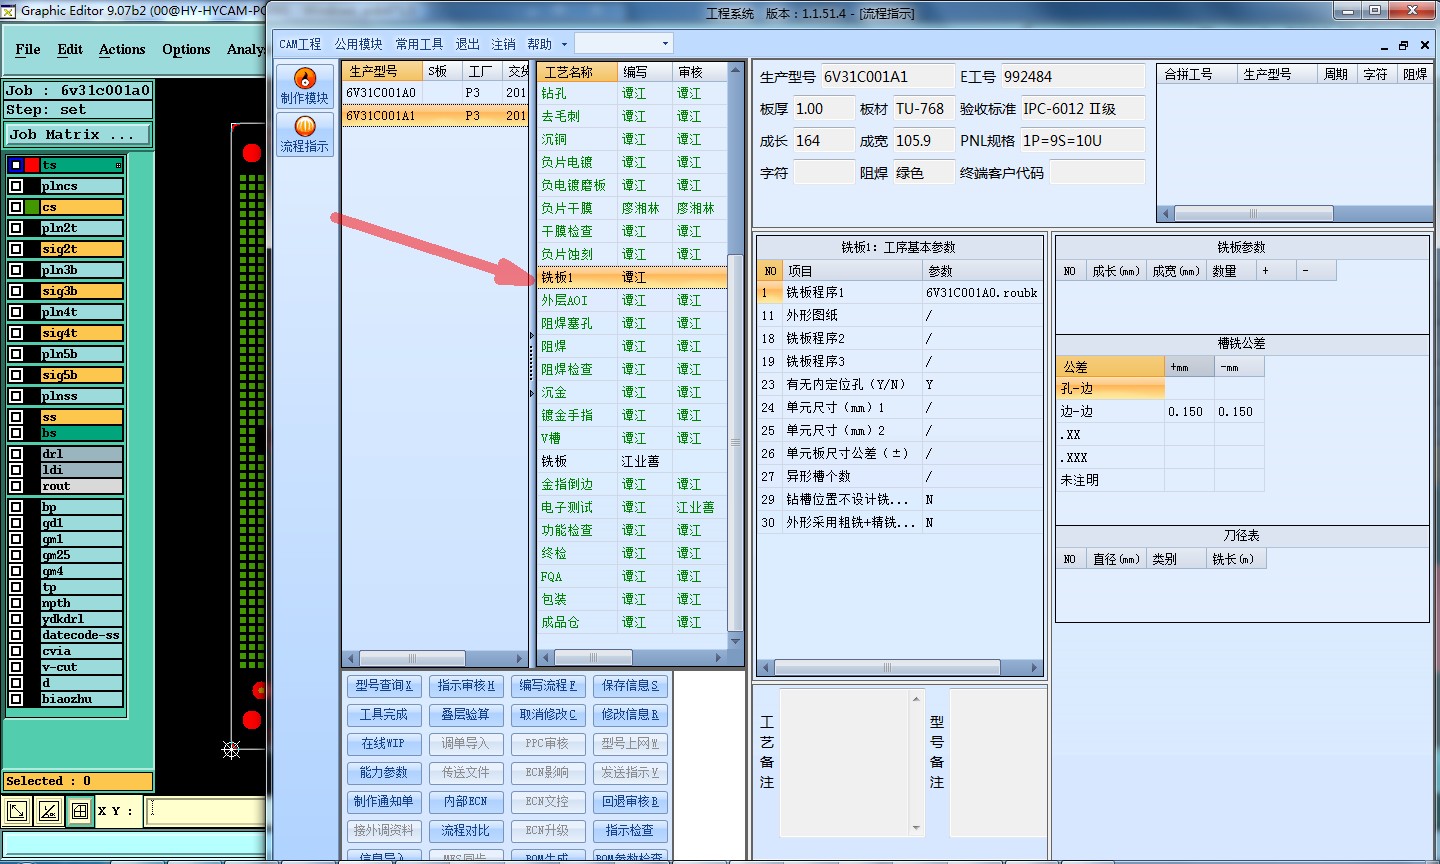
Task: Click the 型号查询 X button
Action: [384, 685]
